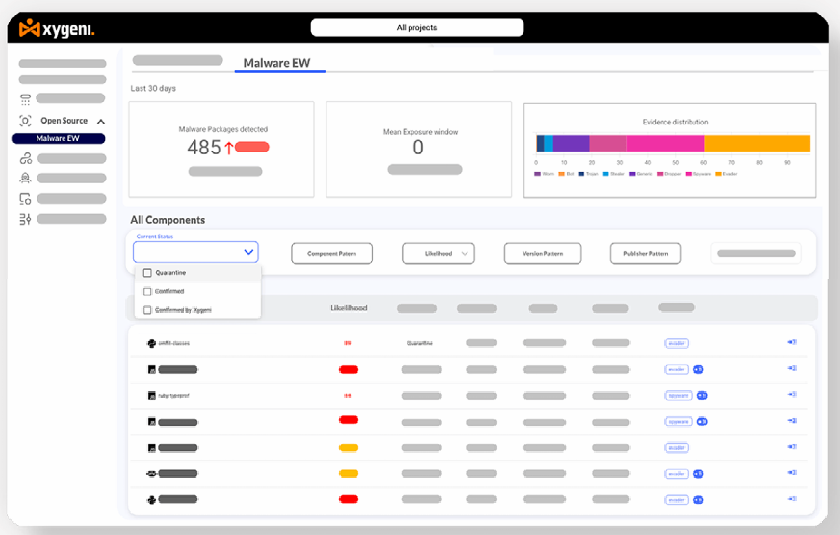Click the Python package icon in first row
Image resolution: width=840 pixels, height=535 pixels.
[150, 343]
